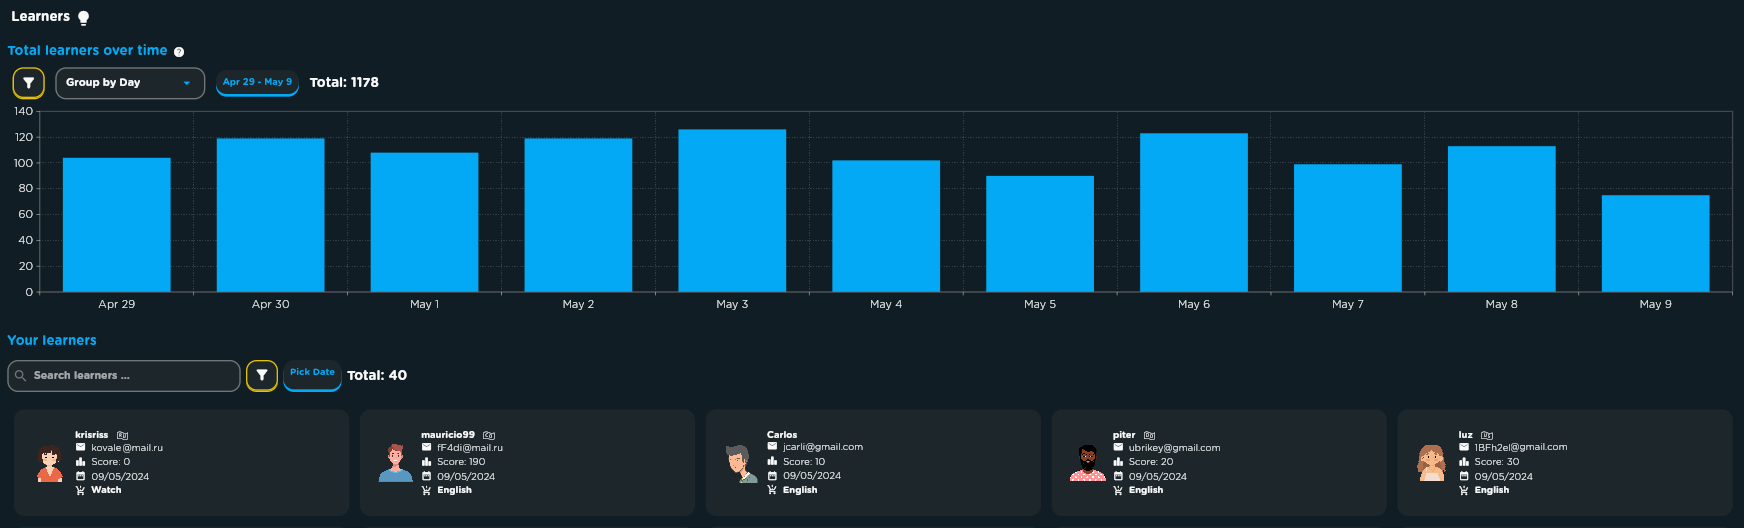Select the May 9 bar in chart

click(x=1655, y=244)
